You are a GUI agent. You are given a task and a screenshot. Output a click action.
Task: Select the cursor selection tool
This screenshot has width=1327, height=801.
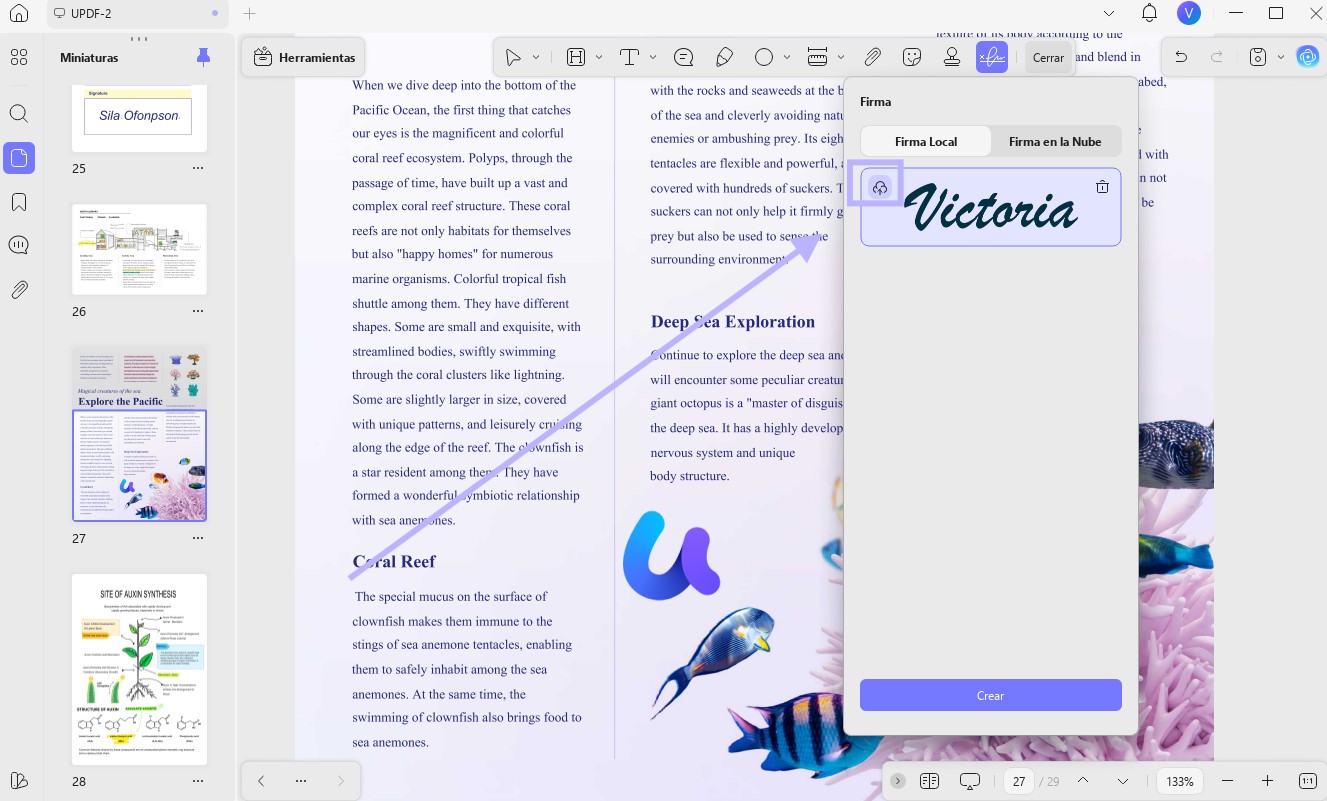[513, 57]
